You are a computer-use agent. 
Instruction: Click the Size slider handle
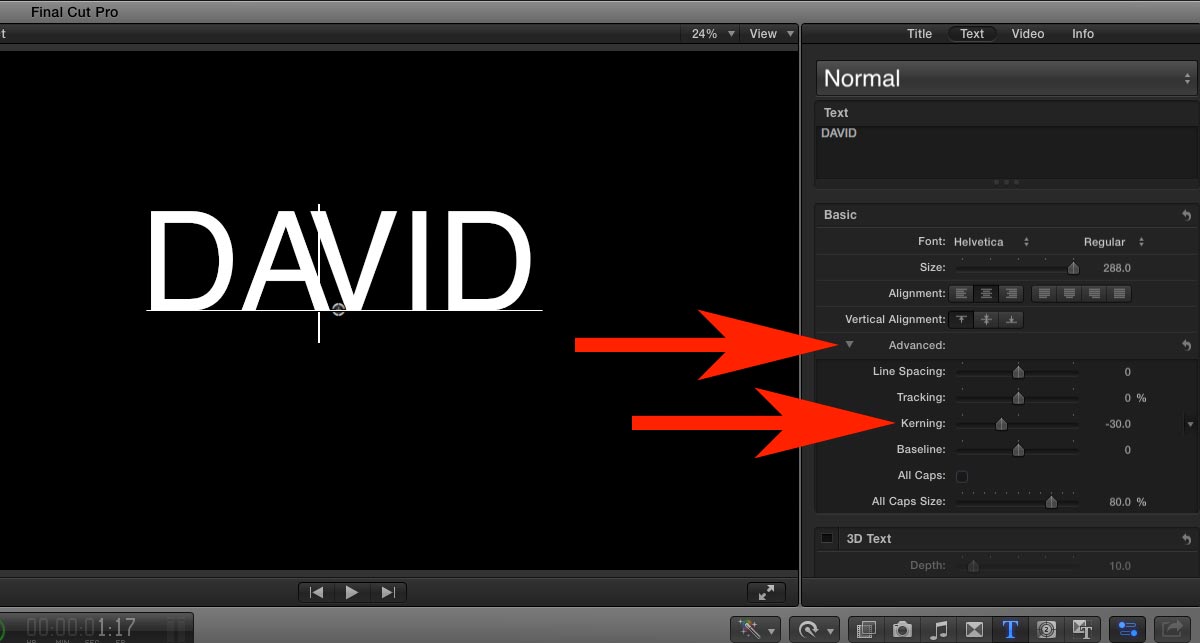coord(1073,268)
